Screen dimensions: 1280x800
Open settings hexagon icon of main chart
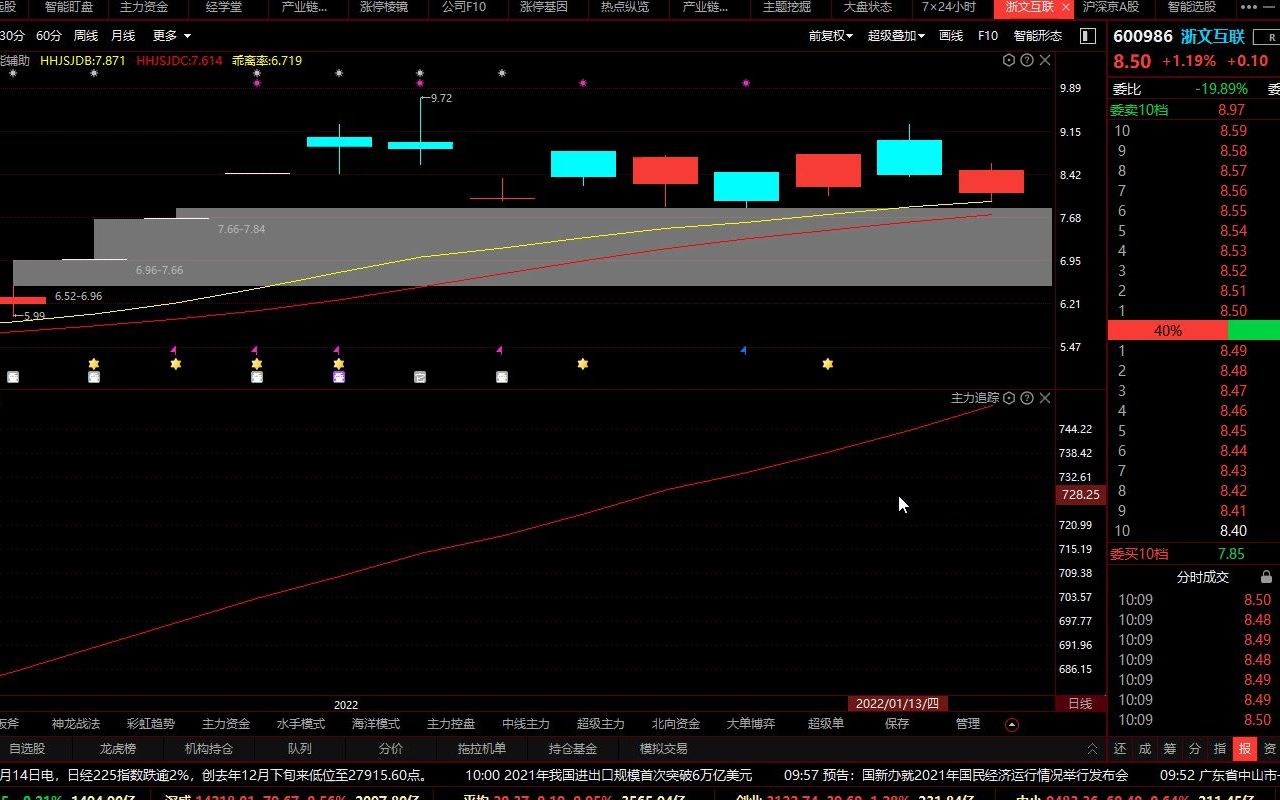tap(1009, 60)
